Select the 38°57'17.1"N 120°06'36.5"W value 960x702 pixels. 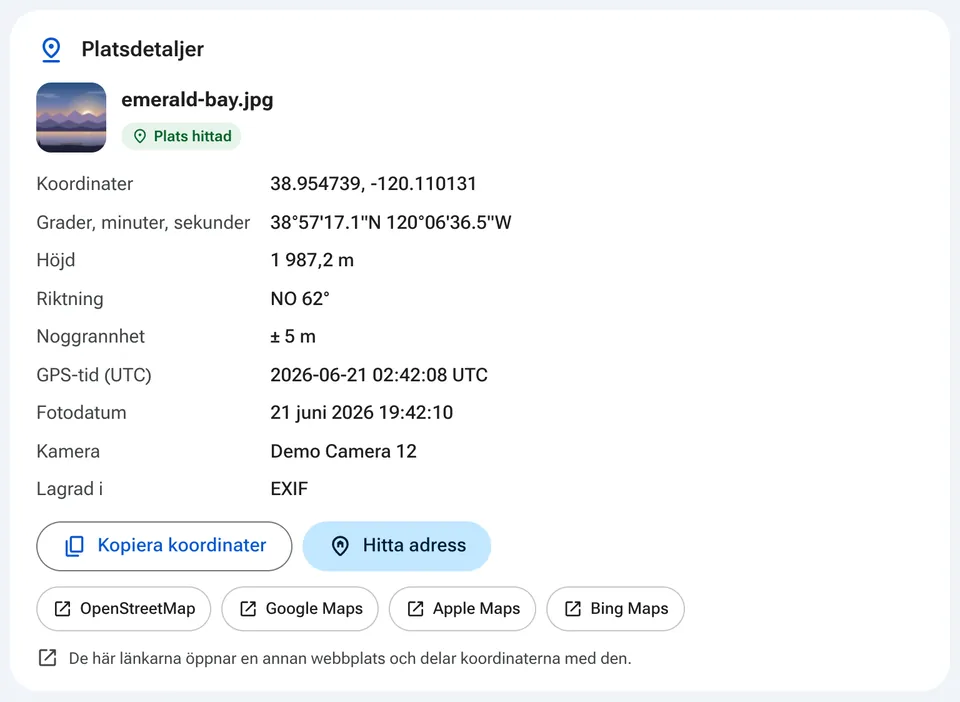pos(391,222)
